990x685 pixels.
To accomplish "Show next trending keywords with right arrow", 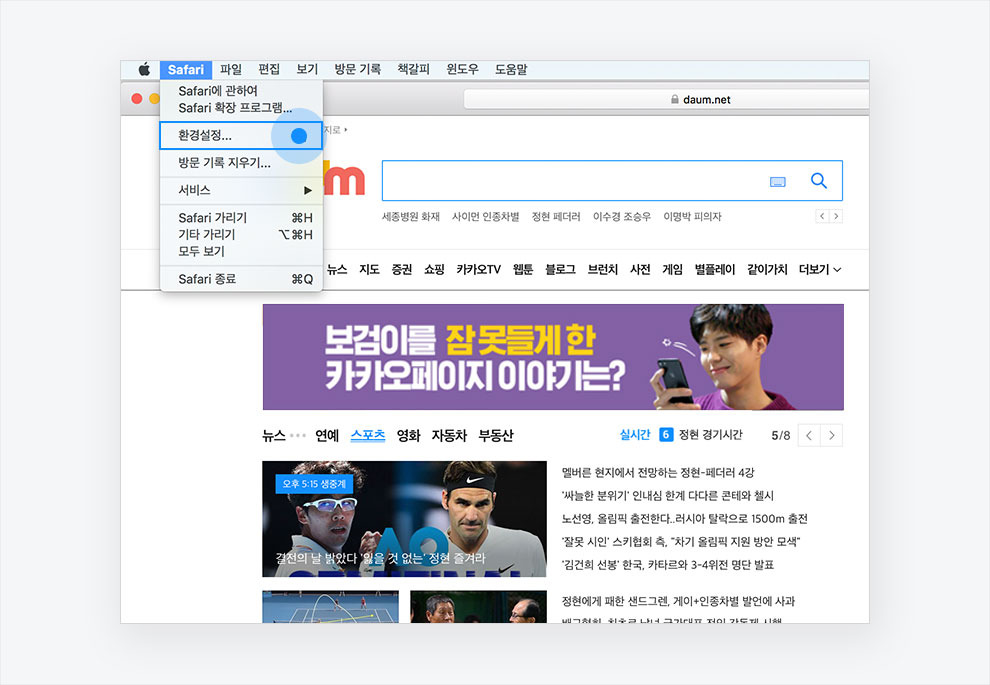I will [x=836, y=217].
